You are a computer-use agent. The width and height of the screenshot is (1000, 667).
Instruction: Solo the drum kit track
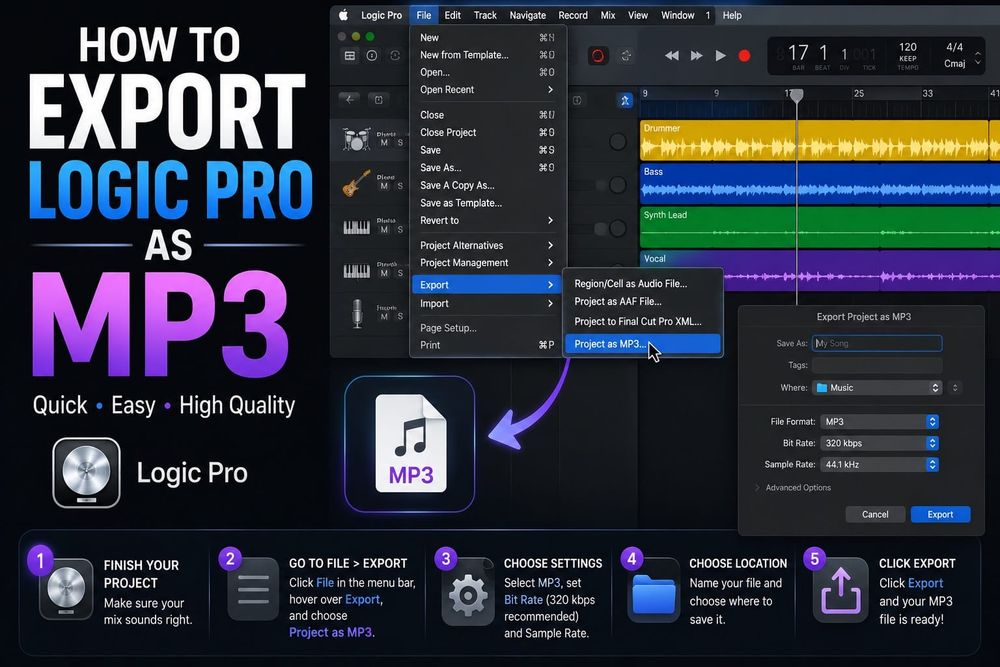coord(400,143)
